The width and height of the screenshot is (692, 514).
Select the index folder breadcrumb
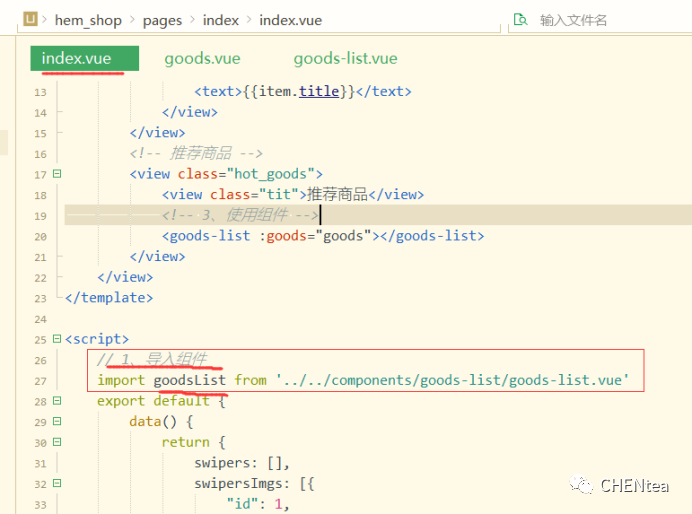pos(221,20)
